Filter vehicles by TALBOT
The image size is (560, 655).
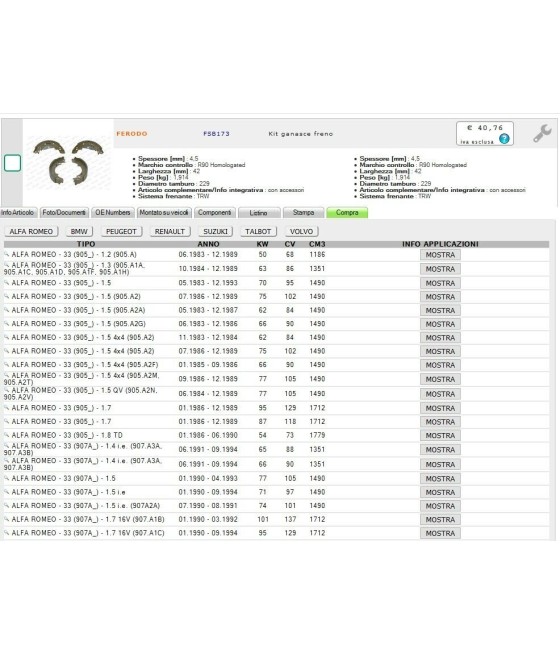258,231
